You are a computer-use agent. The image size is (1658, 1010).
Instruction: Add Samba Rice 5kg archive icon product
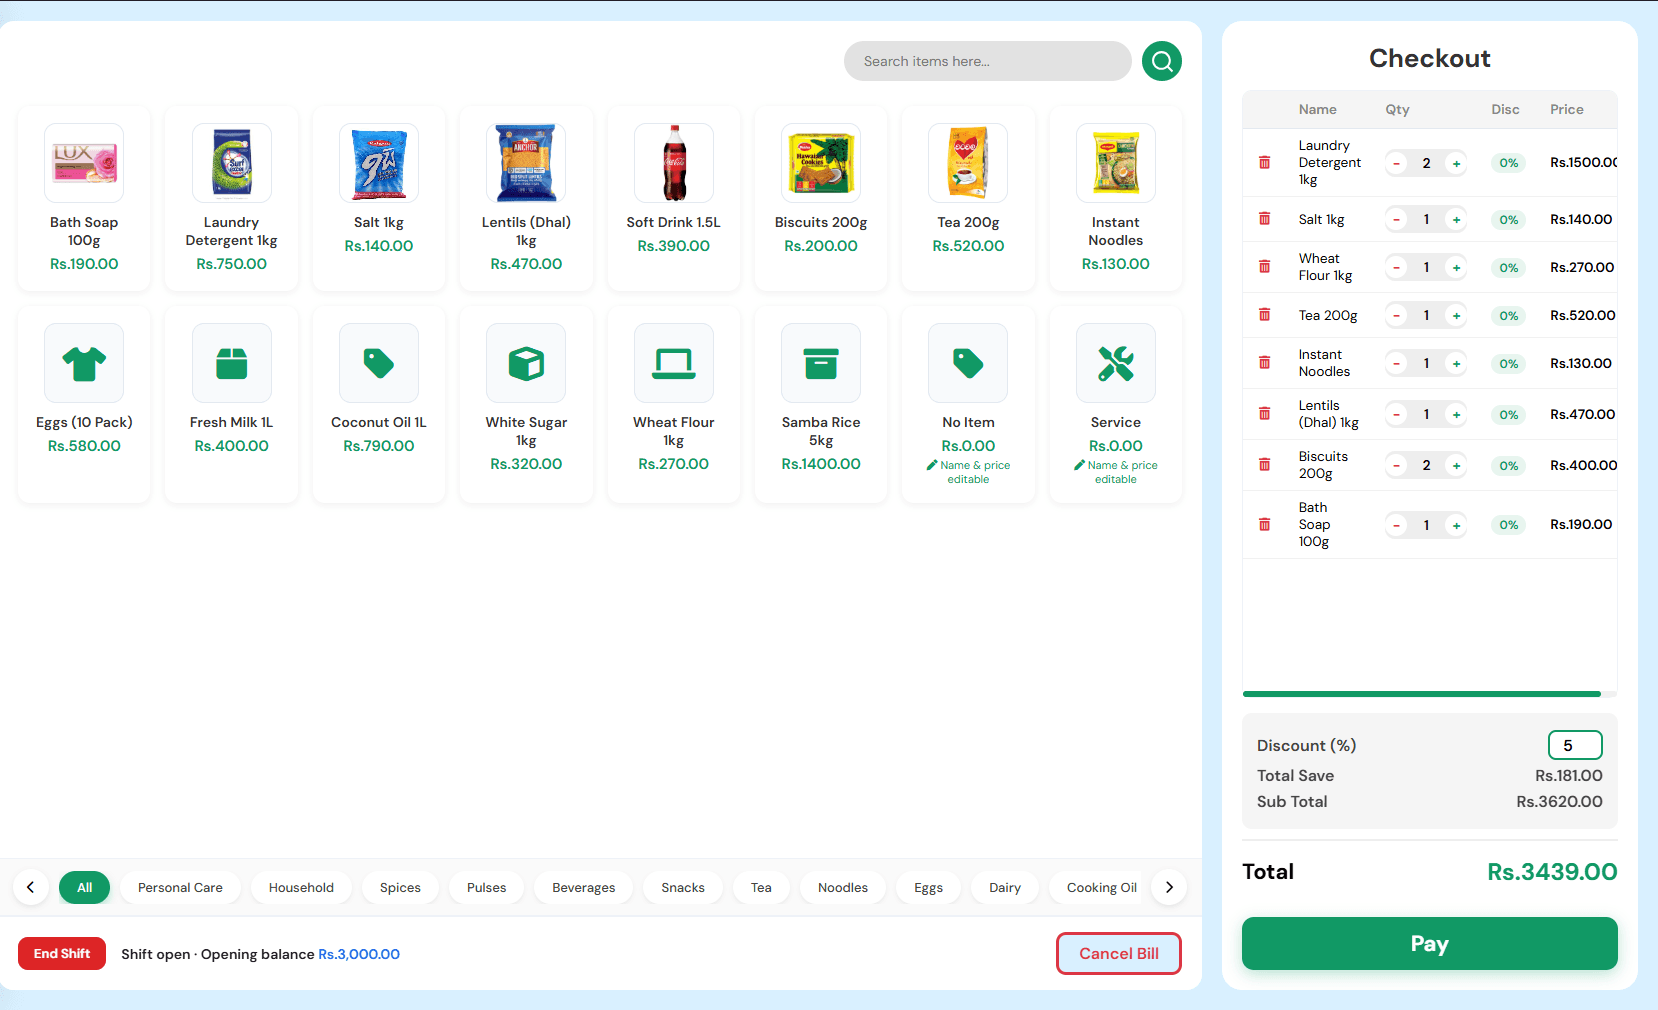[821, 363]
